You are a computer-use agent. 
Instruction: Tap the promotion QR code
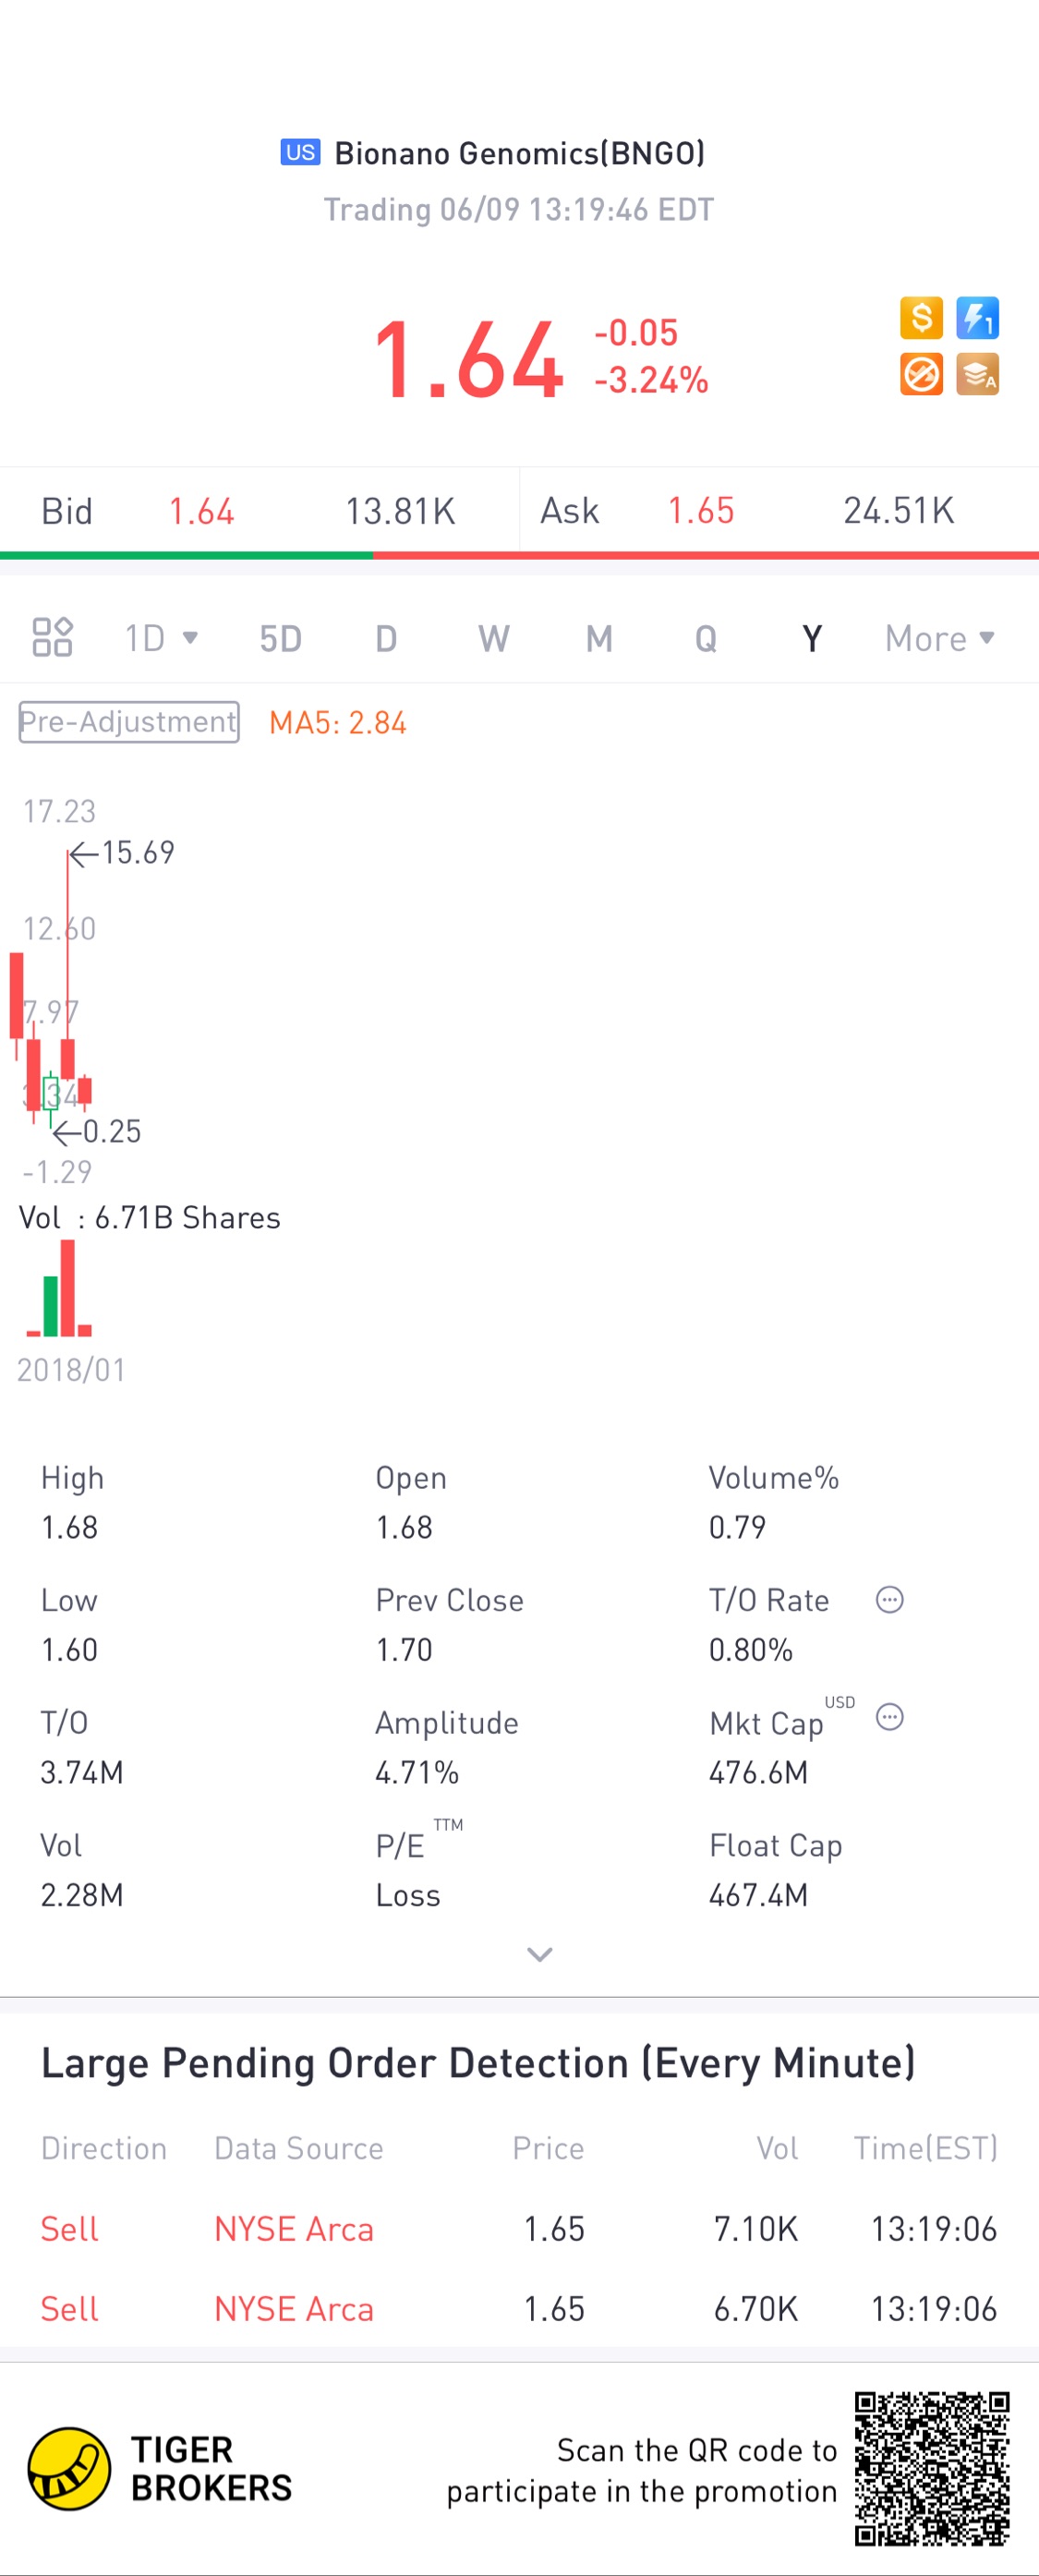(931, 2468)
